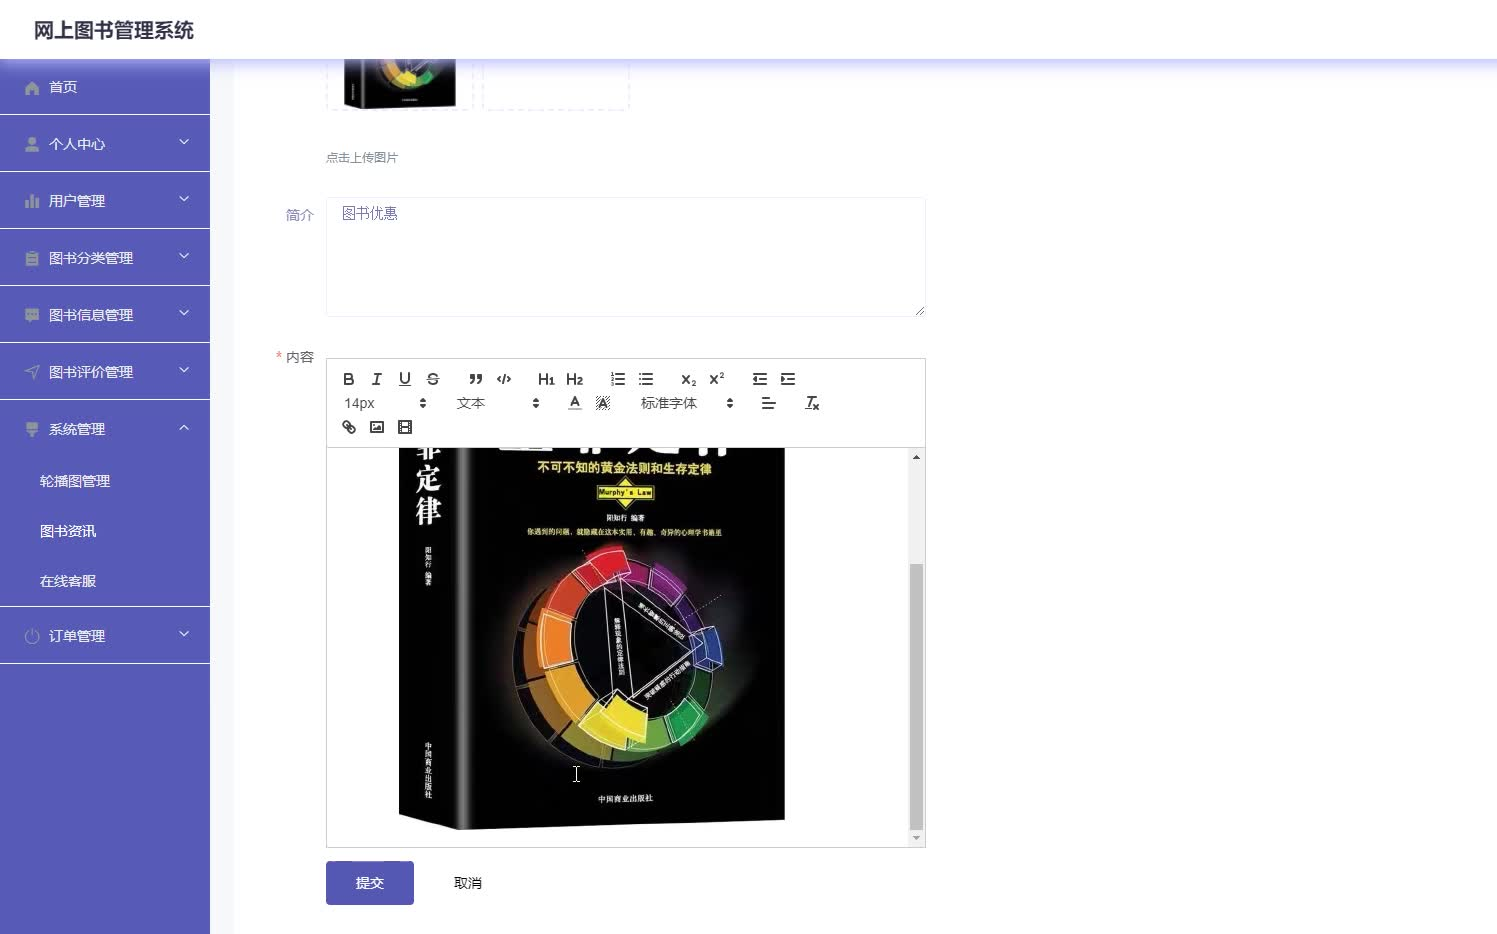
Task: Toggle italic formatting in editor toolbar
Action: pyautogui.click(x=377, y=379)
